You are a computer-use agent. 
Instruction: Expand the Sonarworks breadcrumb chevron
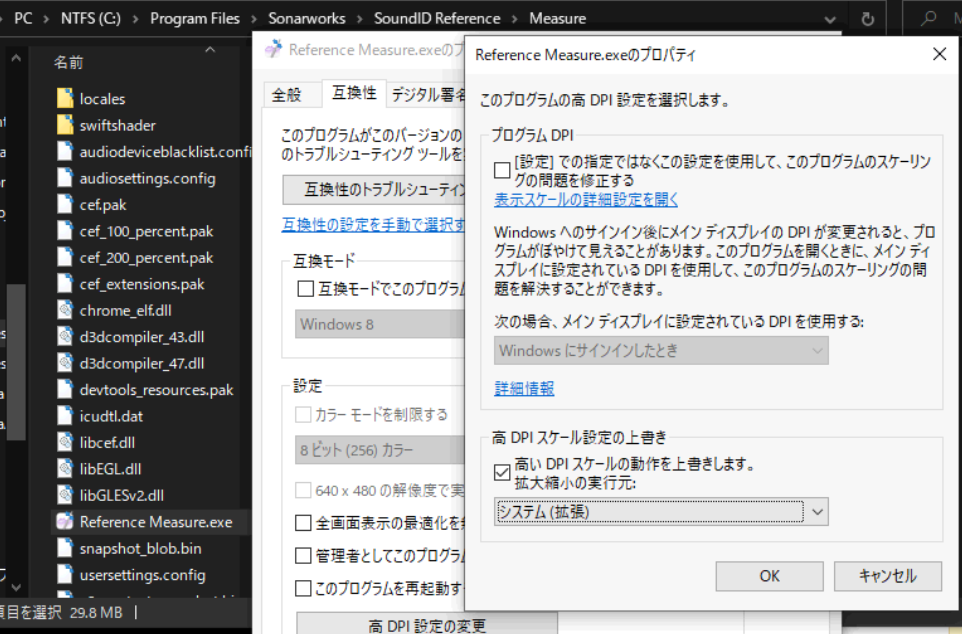[360, 19]
